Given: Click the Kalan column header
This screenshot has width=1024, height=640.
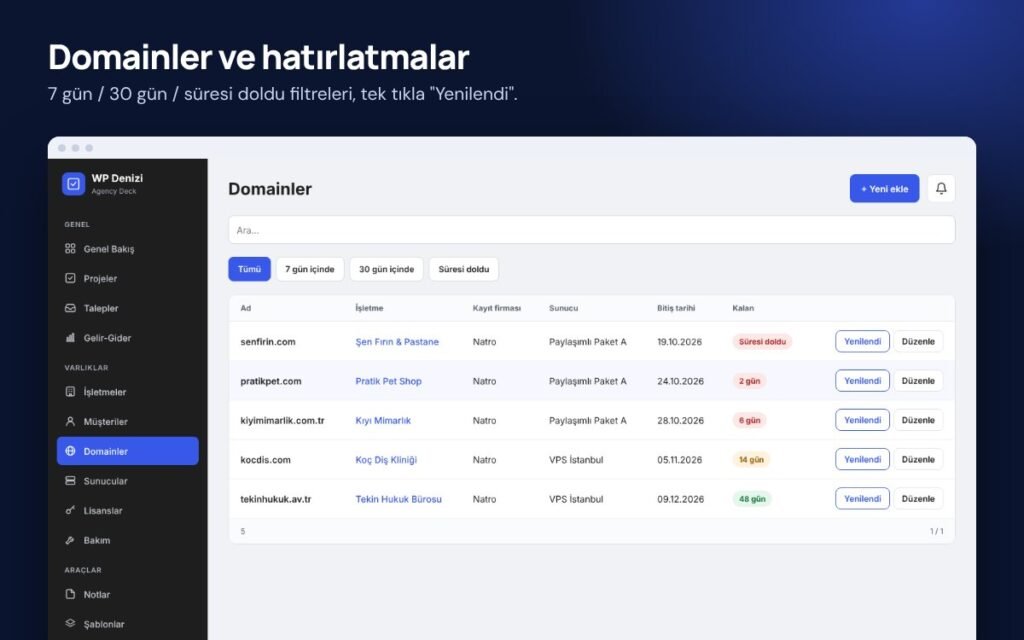Looking at the screenshot, I should [743, 308].
